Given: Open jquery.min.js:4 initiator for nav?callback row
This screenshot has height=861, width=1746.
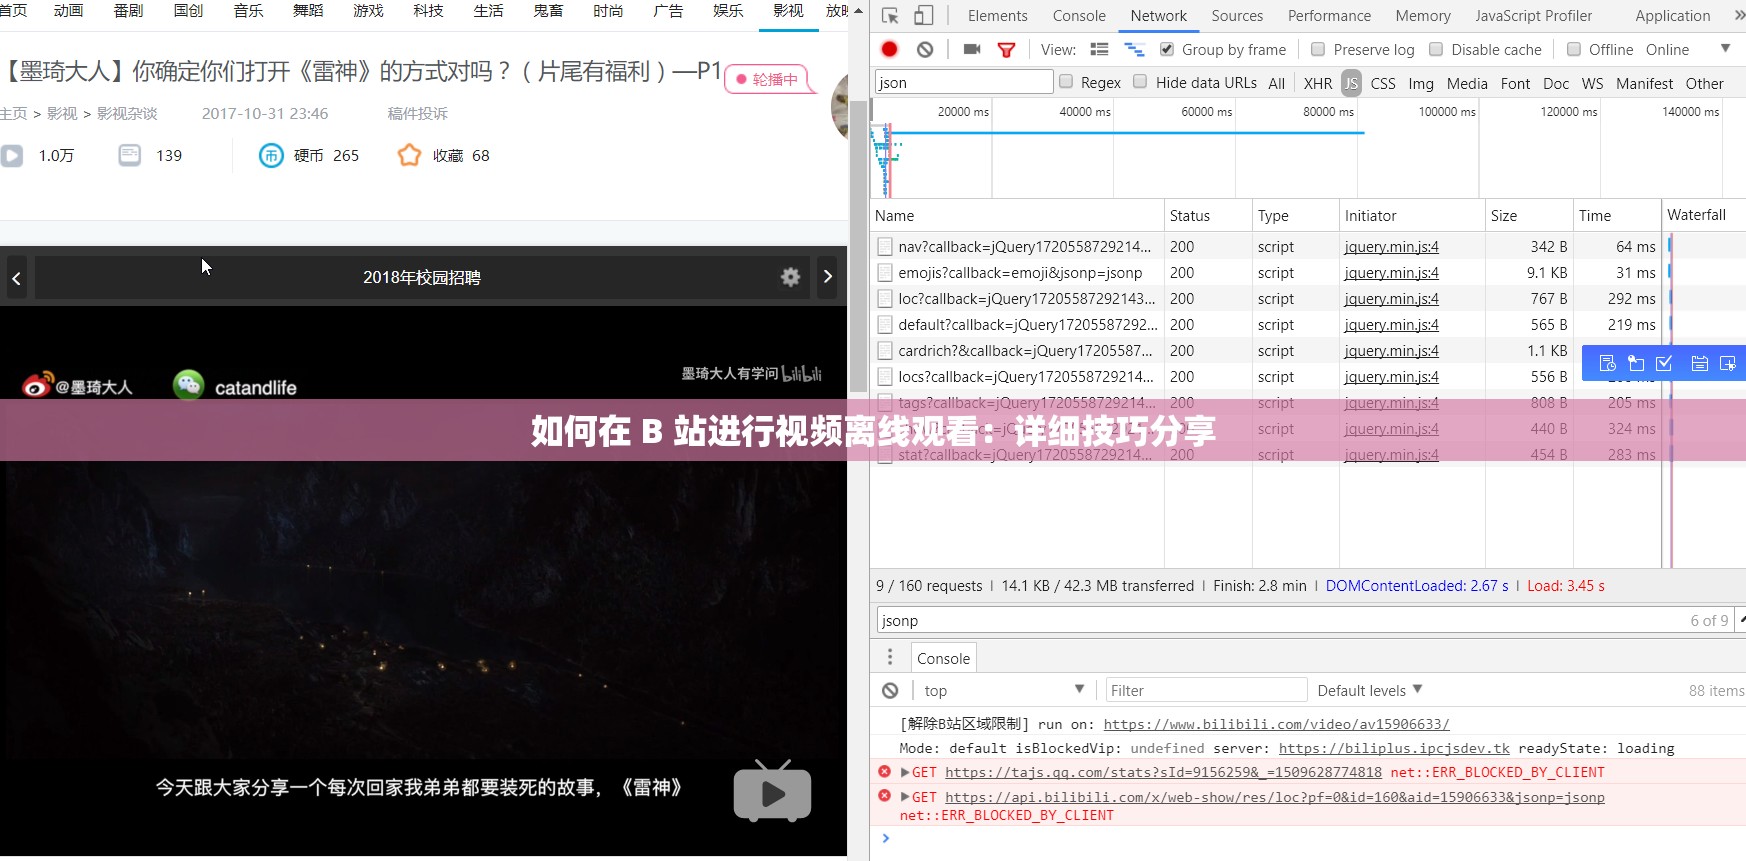Looking at the screenshot, I should (1391, 246).
